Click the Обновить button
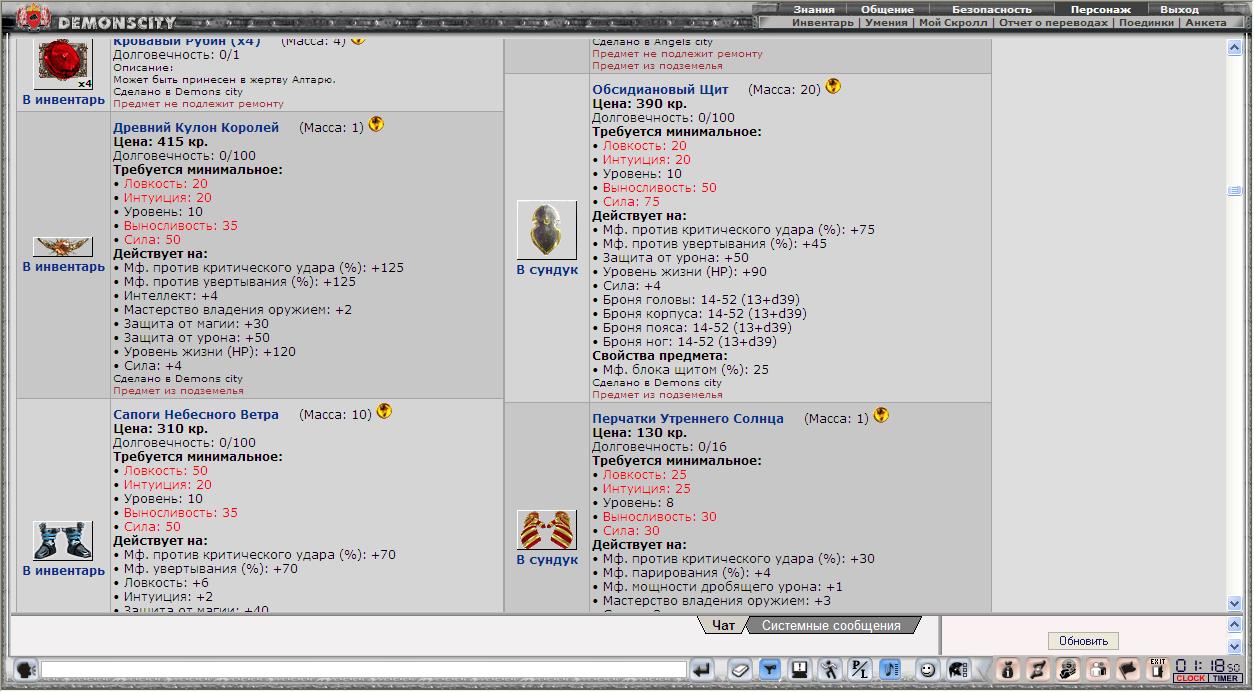 click(1084, 641)
